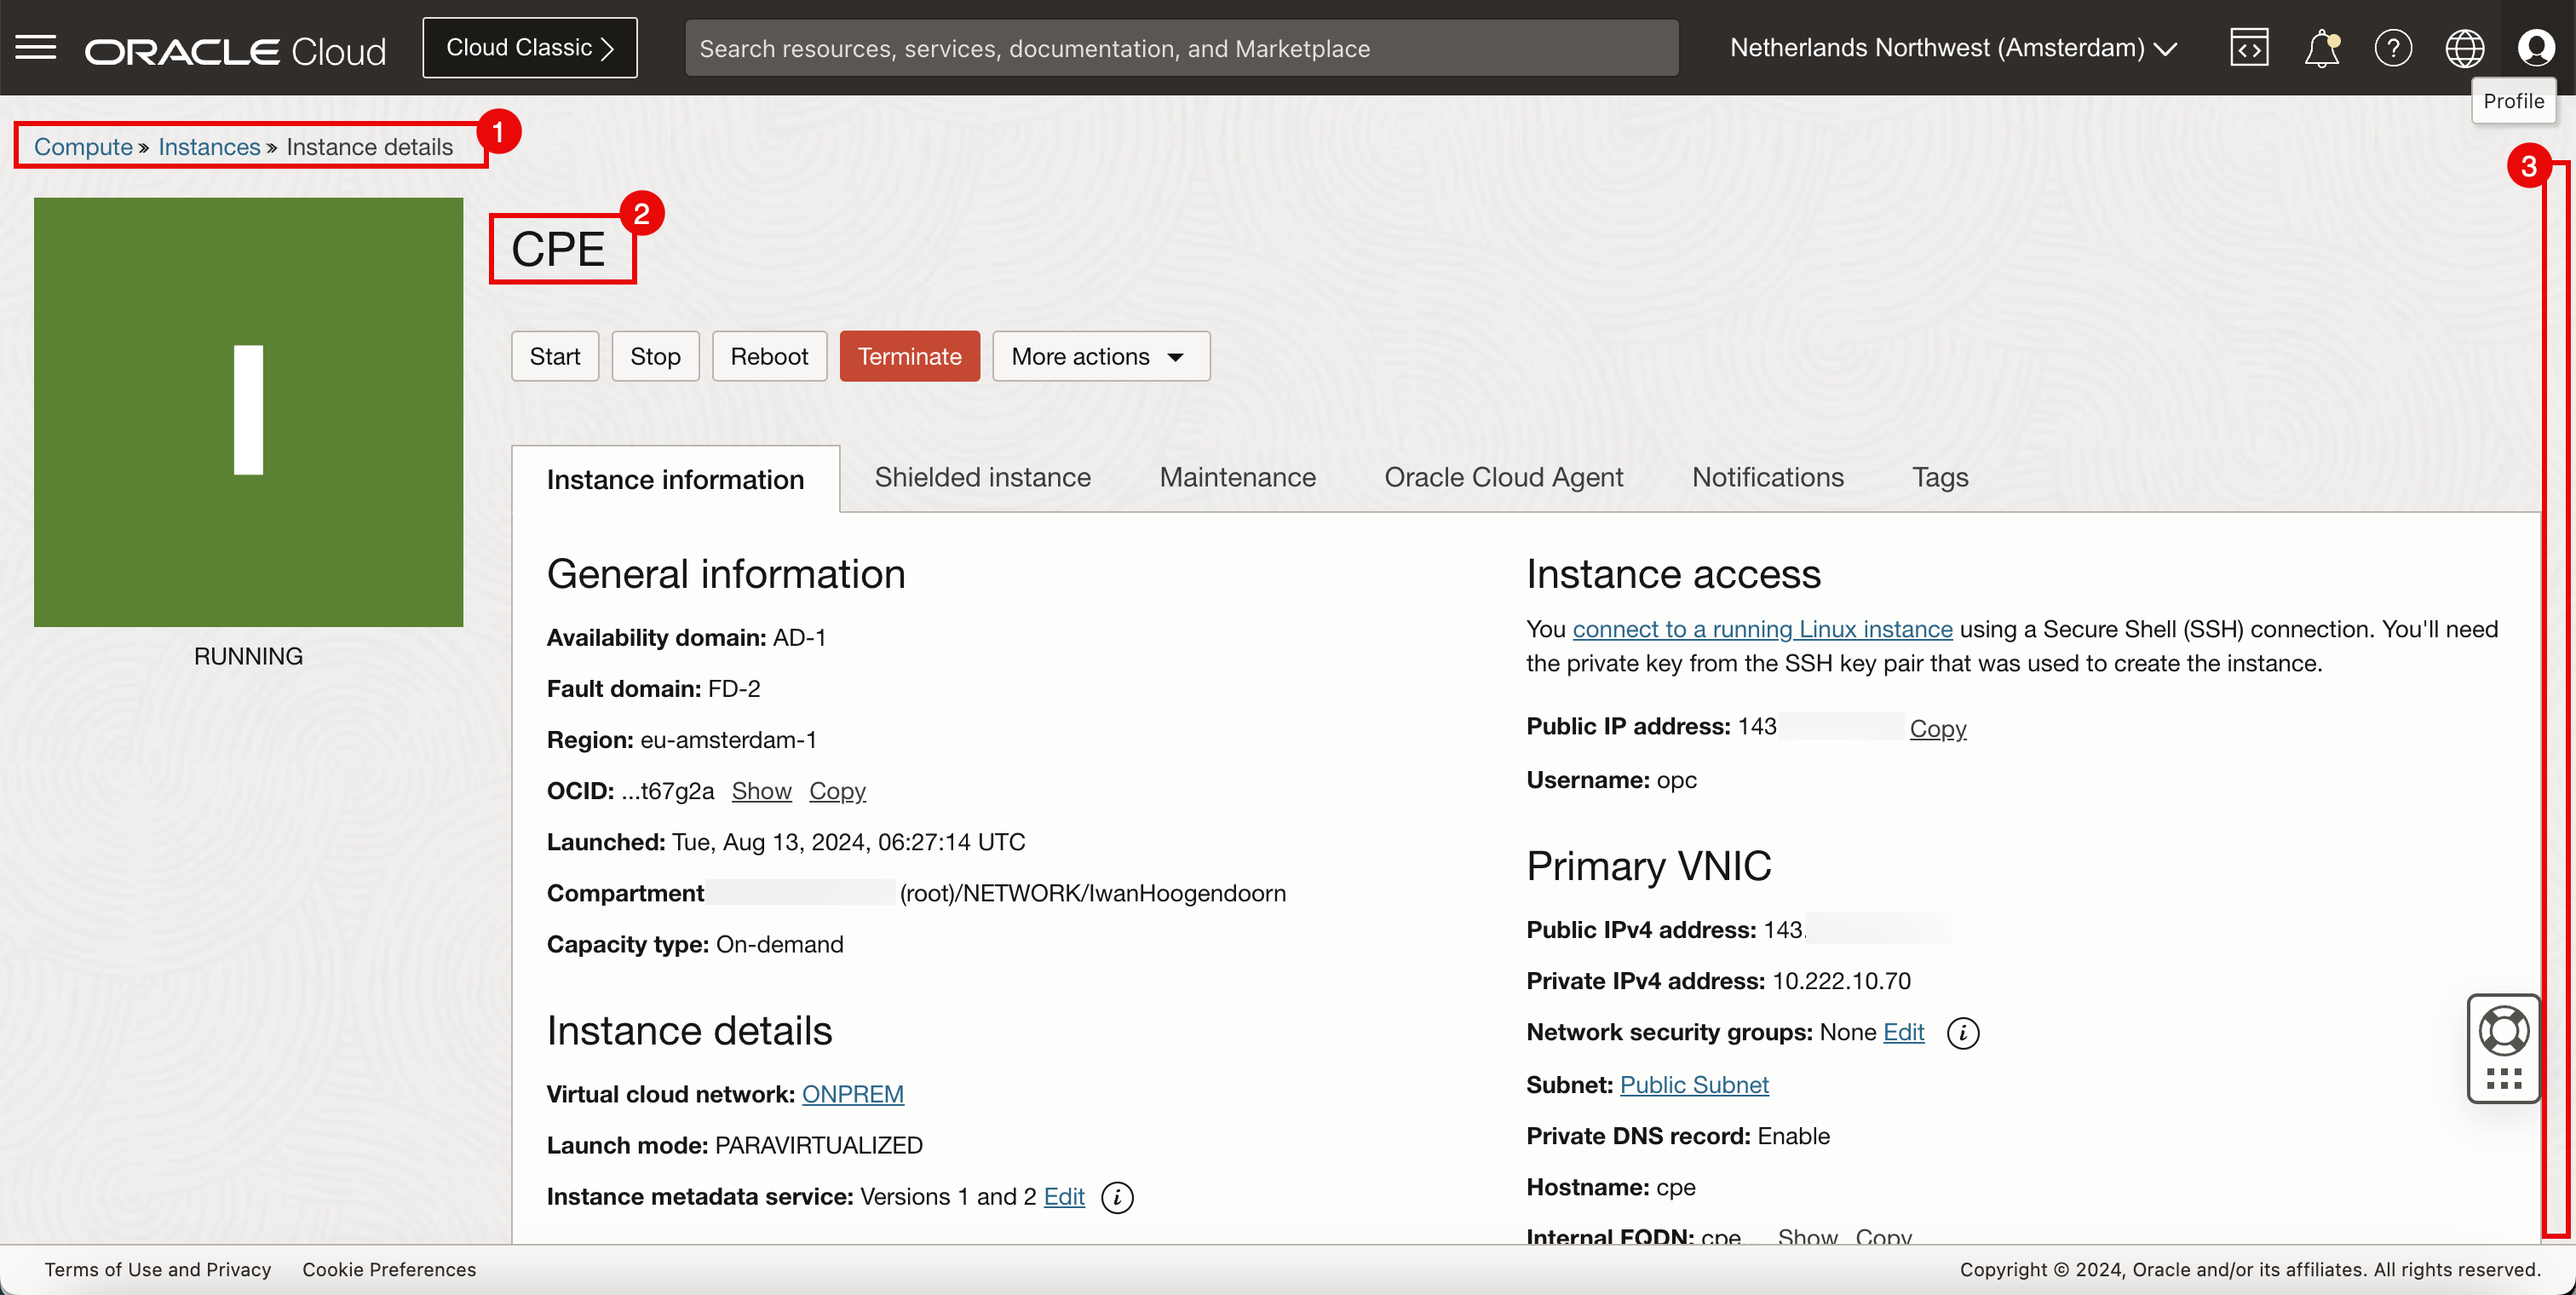
Task: Open the ONPREM virtual cloud network link
Action: [x=852, y=1094]
